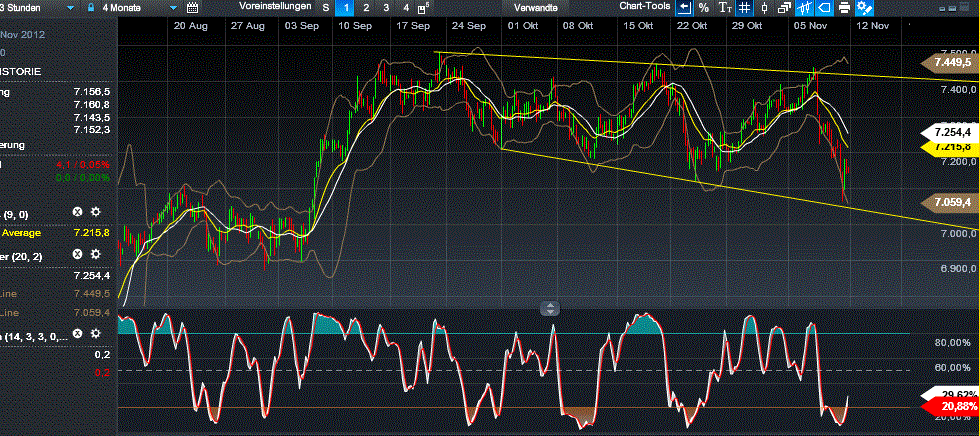Toggle the percent scale chart tool
Screen dimensions: 980x436
click(x=704, y=7)
